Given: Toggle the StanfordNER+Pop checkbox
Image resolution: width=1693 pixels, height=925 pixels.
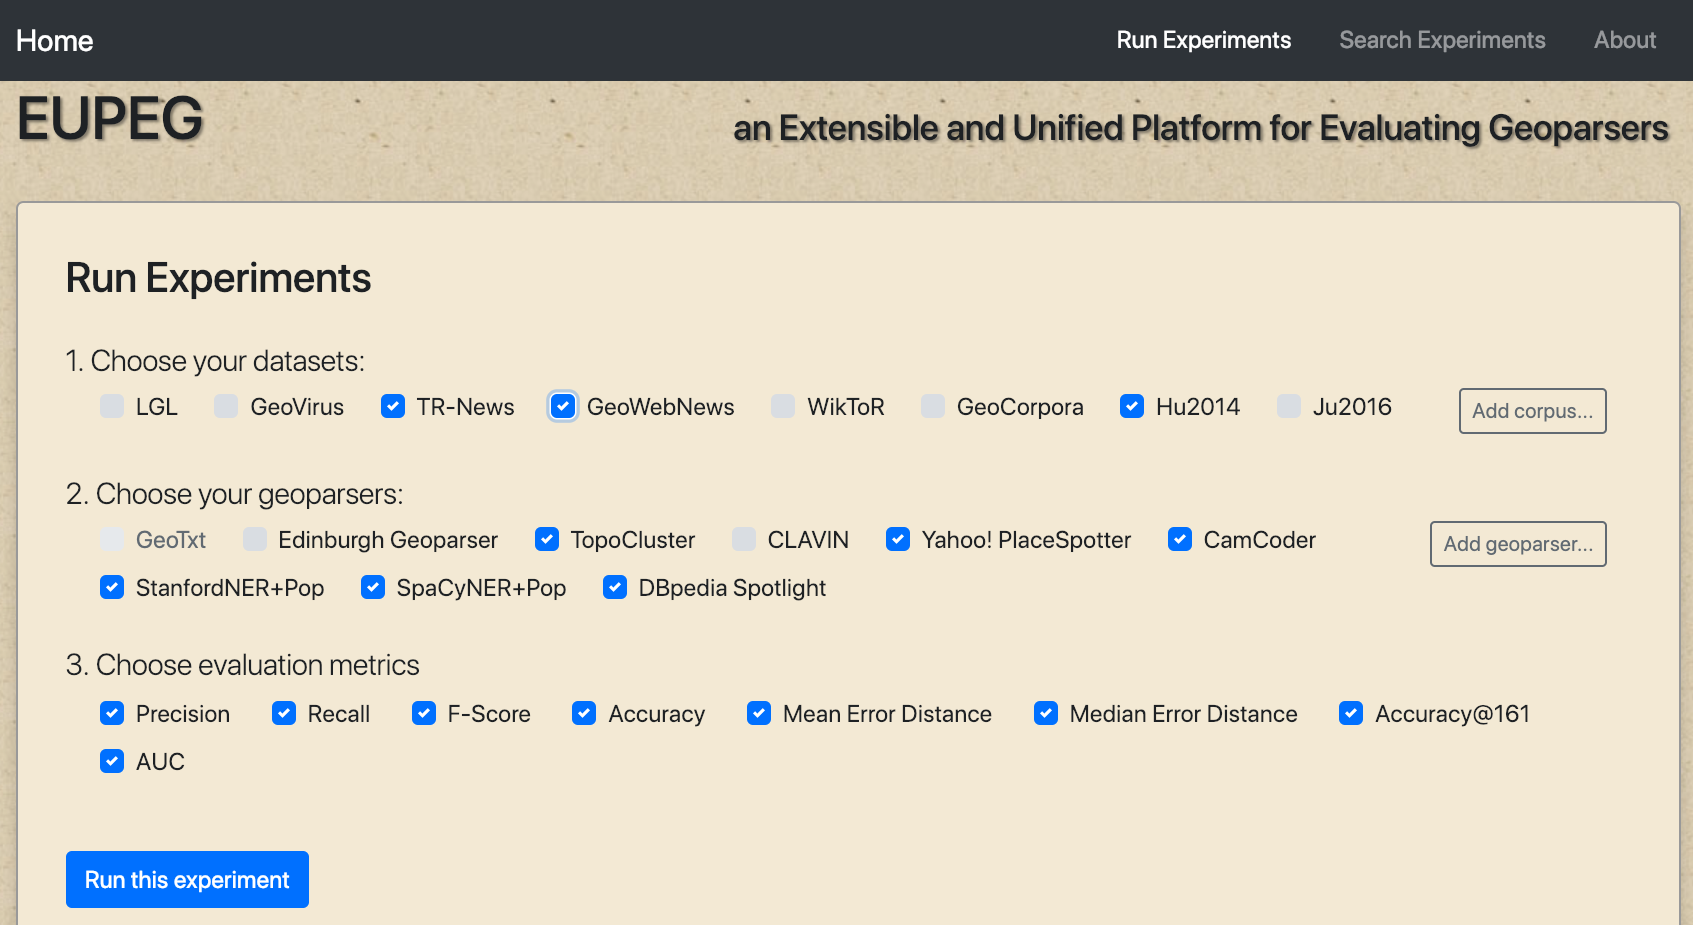Looking at the screenshot, I should (112, 588).
